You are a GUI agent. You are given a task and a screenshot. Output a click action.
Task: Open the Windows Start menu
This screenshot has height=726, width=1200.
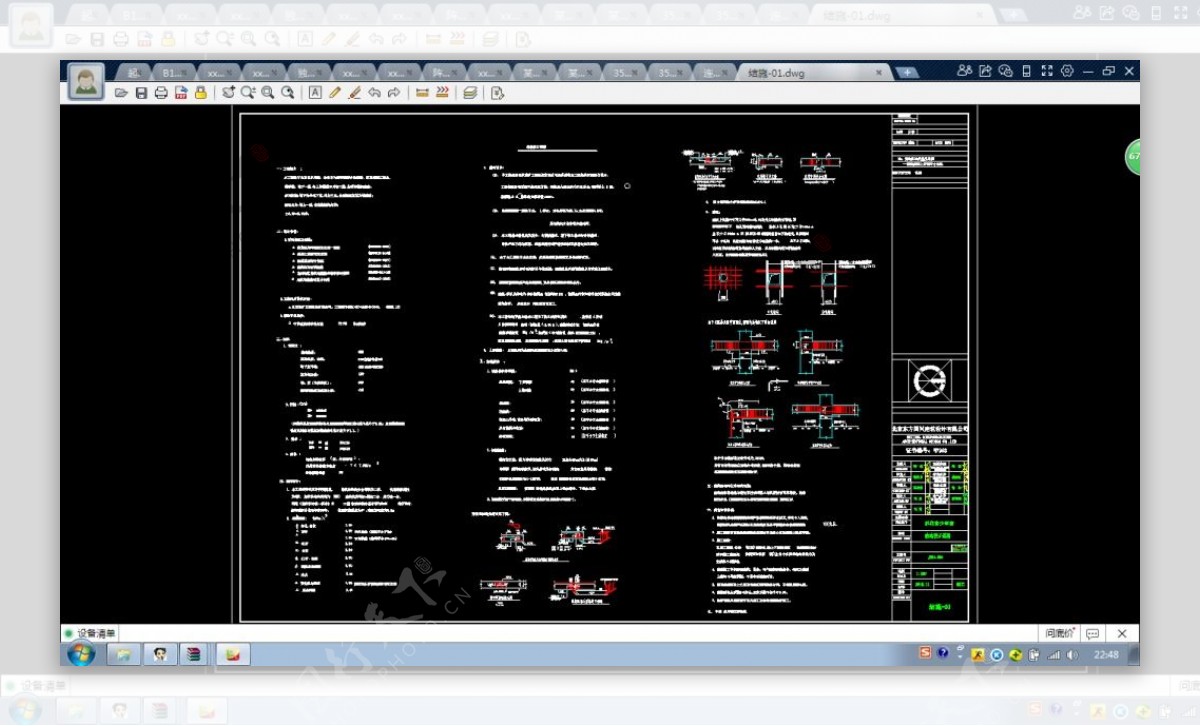click(x=80, y=655)
